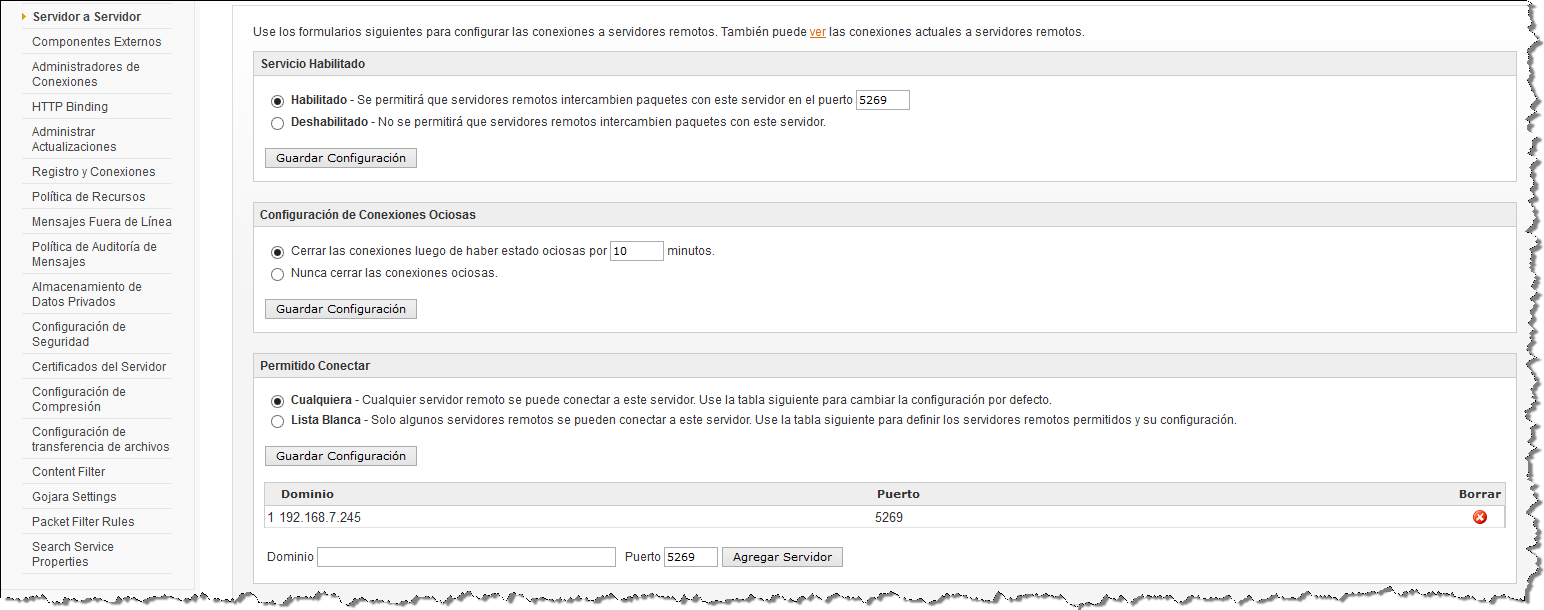The width and height of the screenshot is (1544, 610).
Task: Open Packet Filter Rules page
Action: click(x=83, y=522)
